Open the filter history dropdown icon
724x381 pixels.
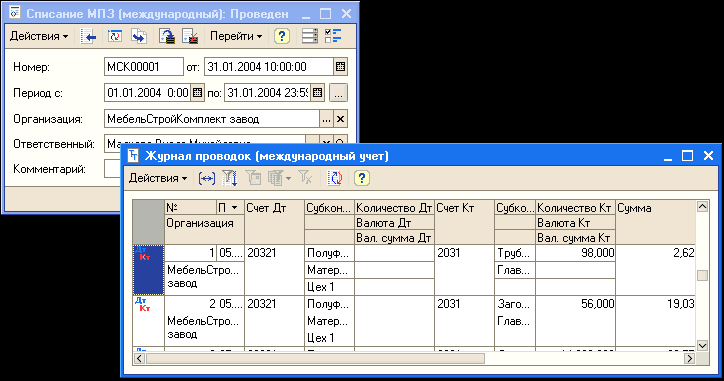coord(279,178)
